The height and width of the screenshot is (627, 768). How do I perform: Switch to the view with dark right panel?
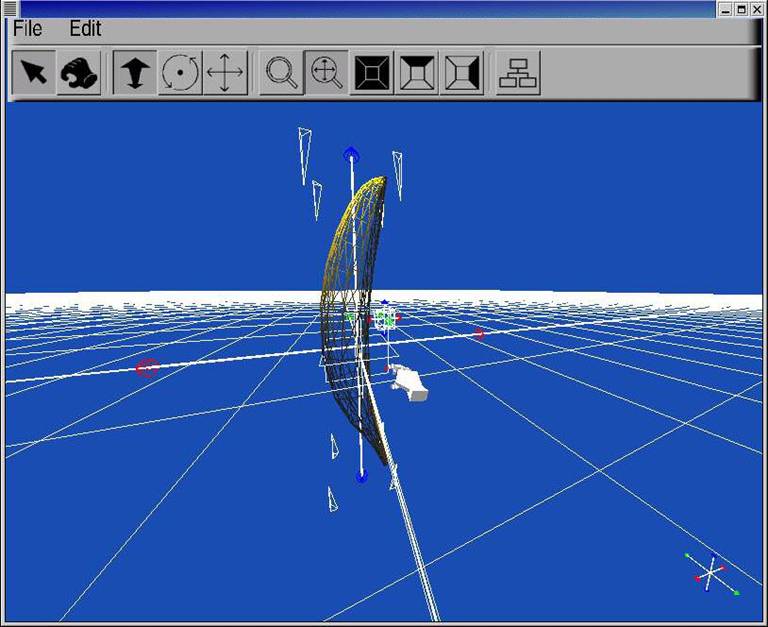coord(462,72)
